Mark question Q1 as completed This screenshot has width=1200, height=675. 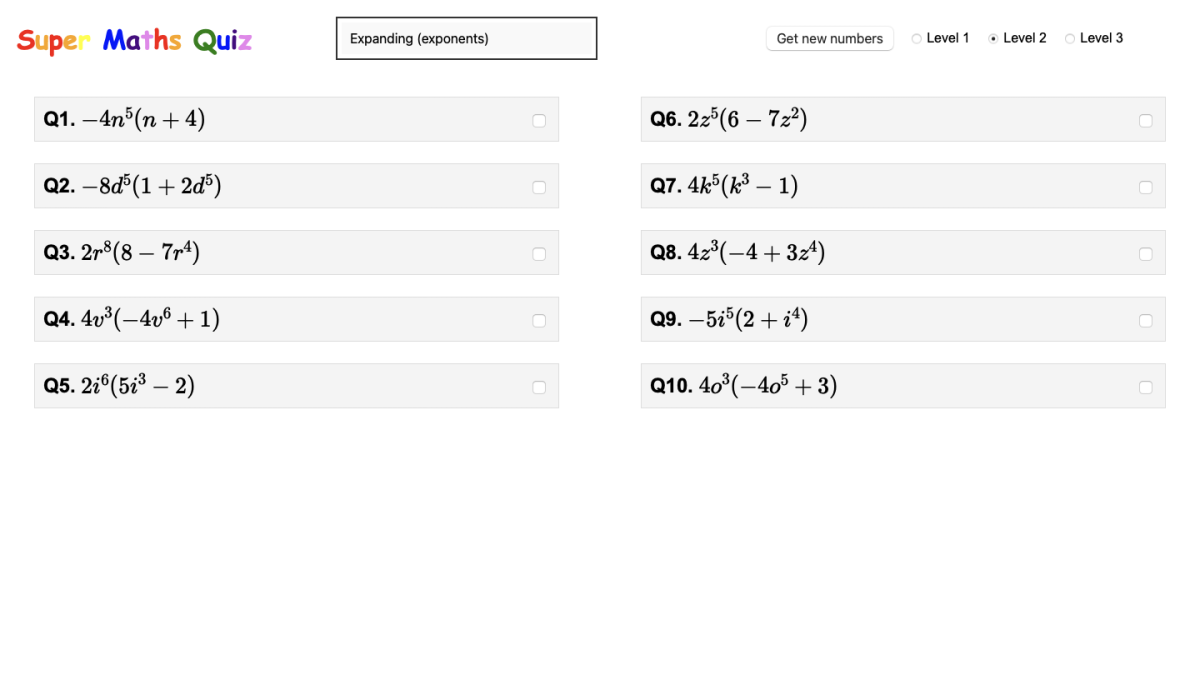pyautogui.click(x=539, y=120)
